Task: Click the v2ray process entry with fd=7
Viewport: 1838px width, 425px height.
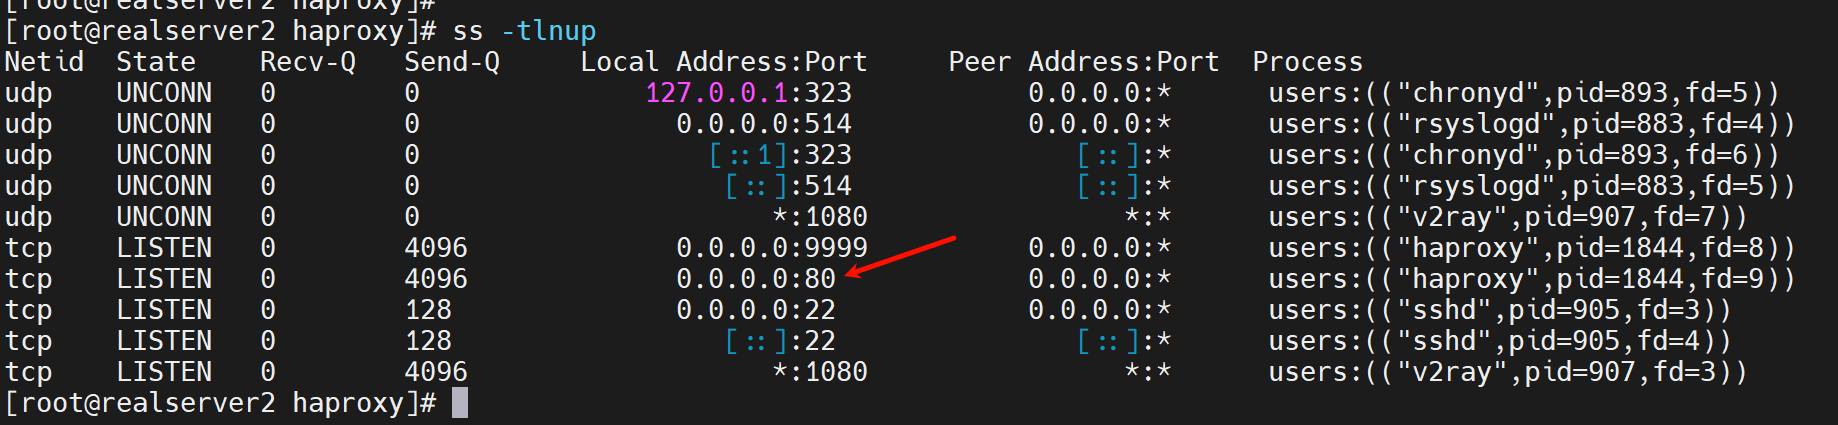Action: 1507,217
